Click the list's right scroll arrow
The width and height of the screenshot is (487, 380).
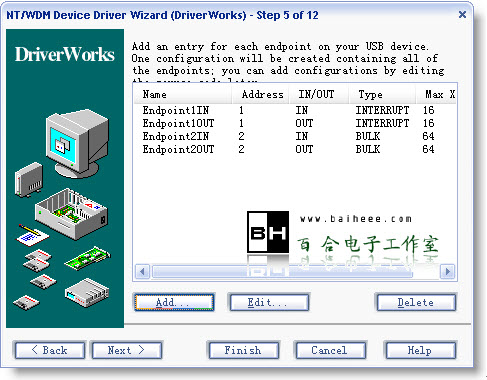pos(448,271)
